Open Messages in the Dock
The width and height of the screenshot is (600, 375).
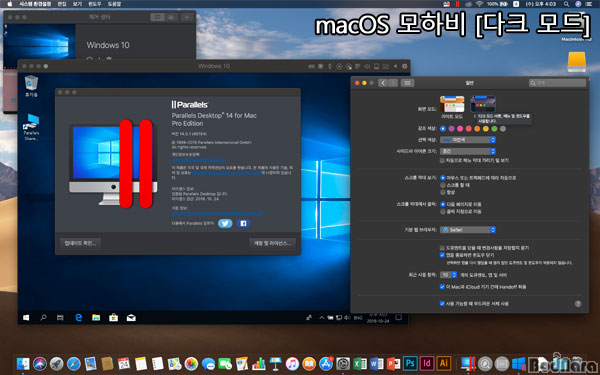208,364
